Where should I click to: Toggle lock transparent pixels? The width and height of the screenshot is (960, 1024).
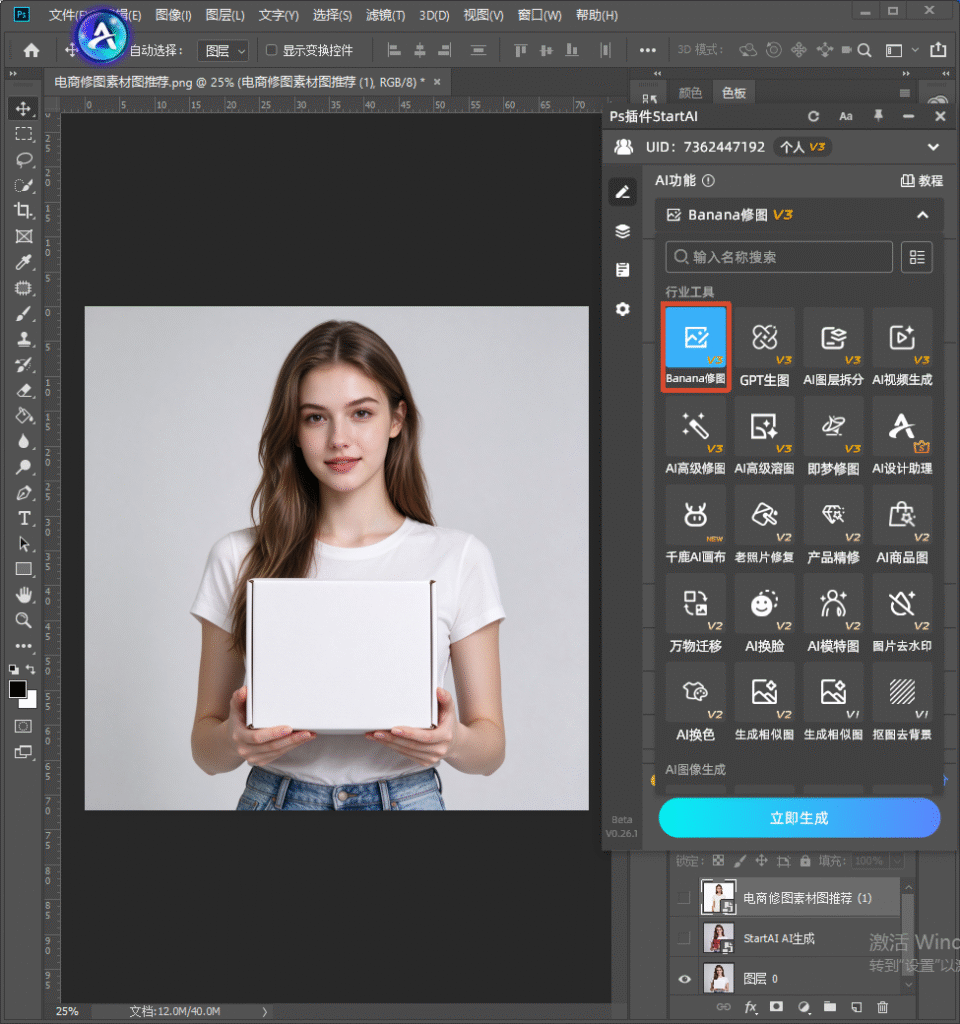pyautogui.click(x=718, y=861)
